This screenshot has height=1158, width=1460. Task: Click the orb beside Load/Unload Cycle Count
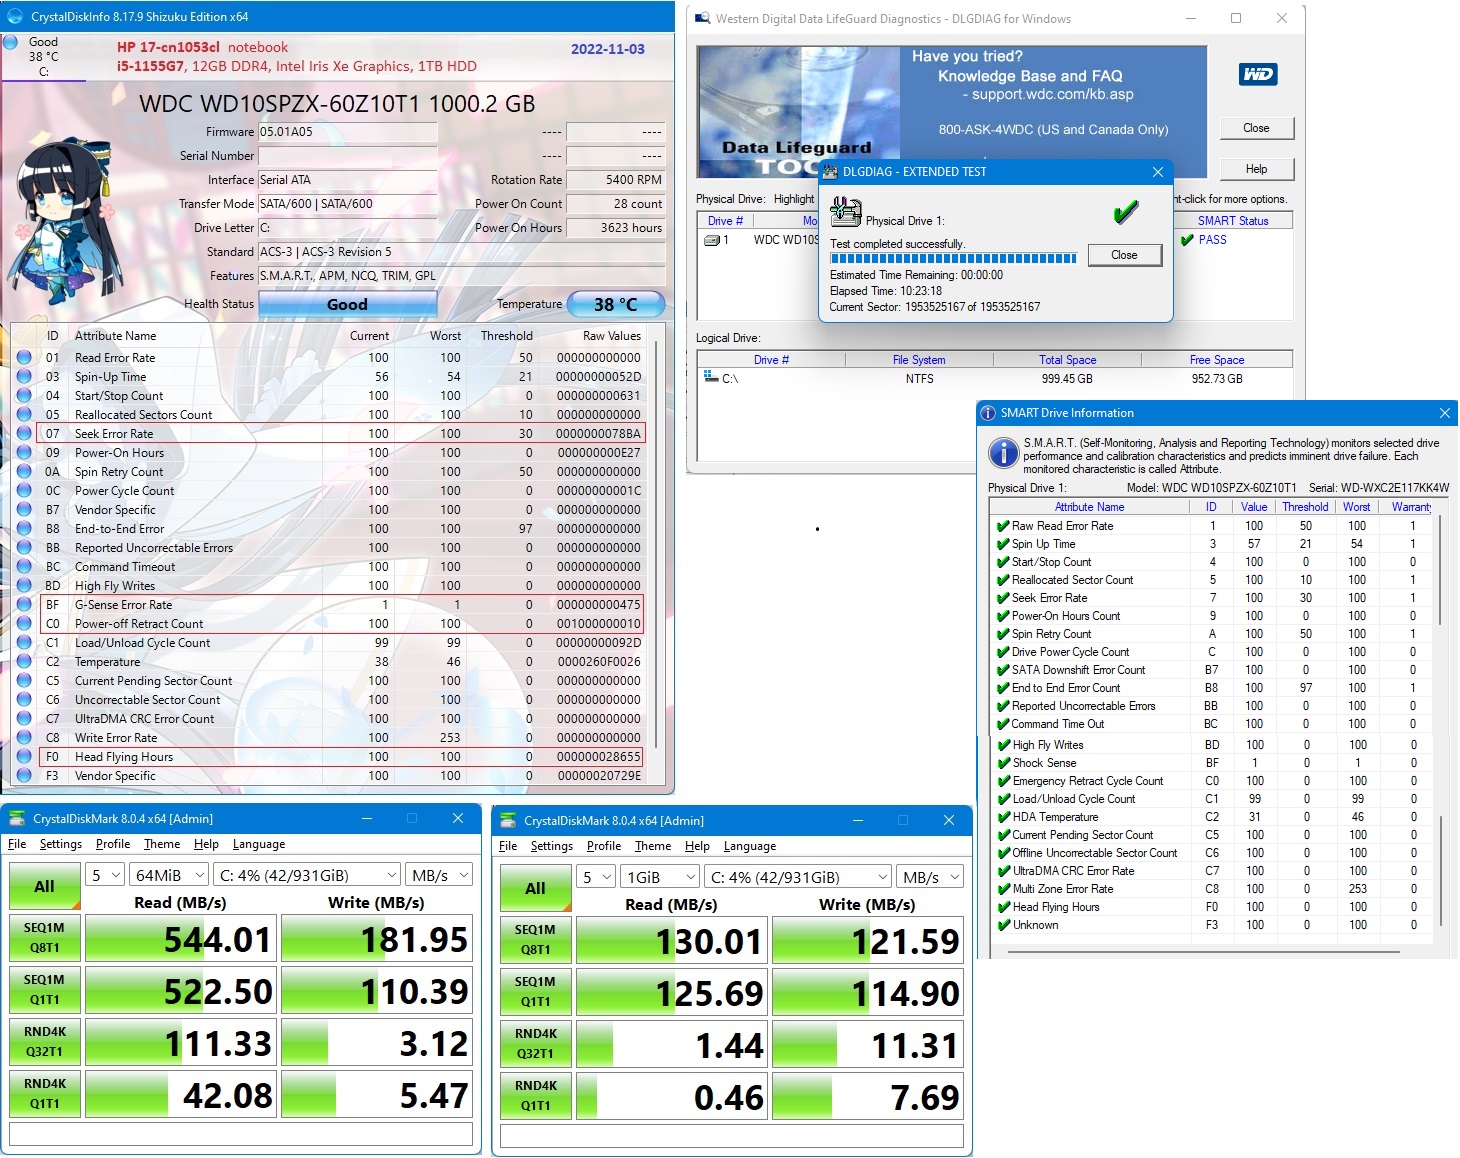tap(24, 642)
